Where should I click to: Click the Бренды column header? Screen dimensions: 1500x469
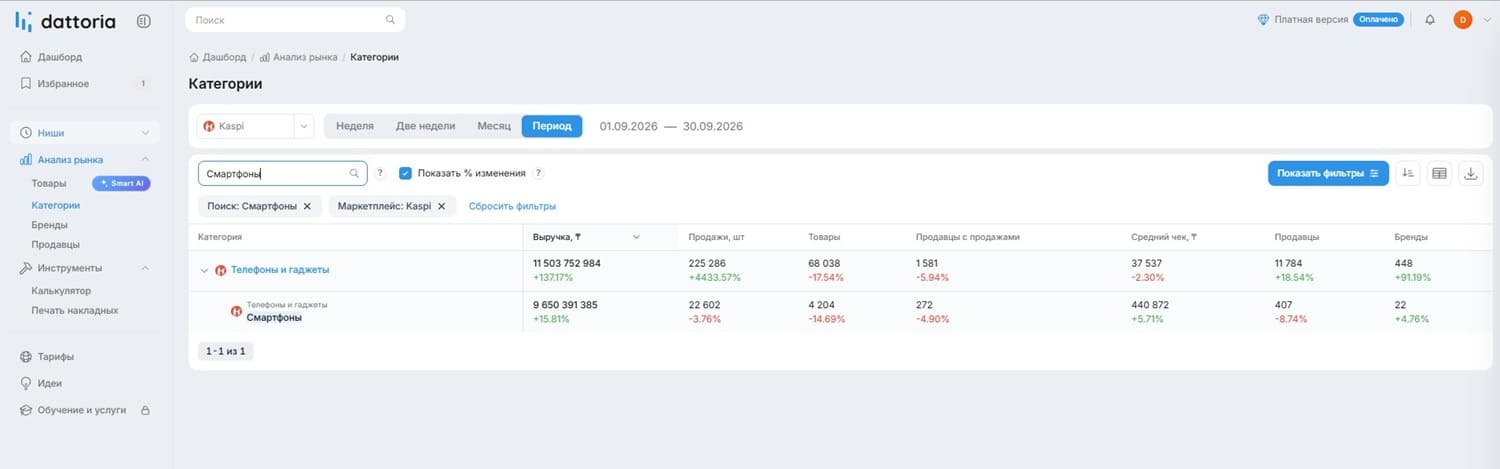click(1411, 237)
